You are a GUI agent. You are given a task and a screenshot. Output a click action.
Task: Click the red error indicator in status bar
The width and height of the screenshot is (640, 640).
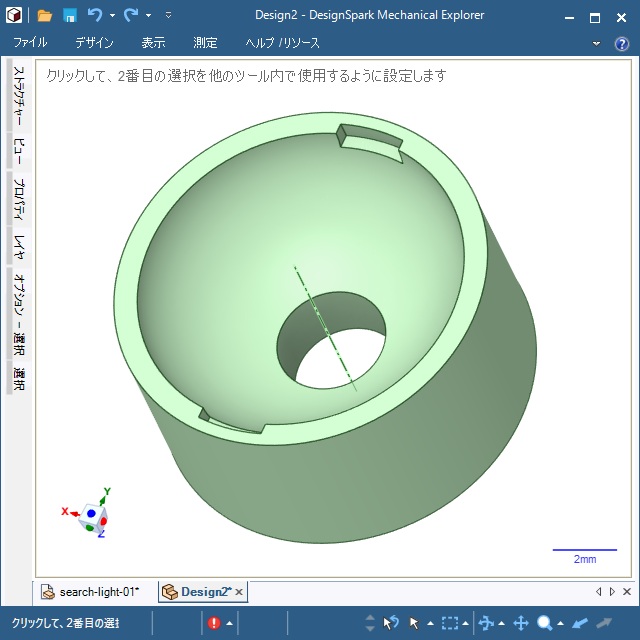pyautogui.click(x=214, y=623)
